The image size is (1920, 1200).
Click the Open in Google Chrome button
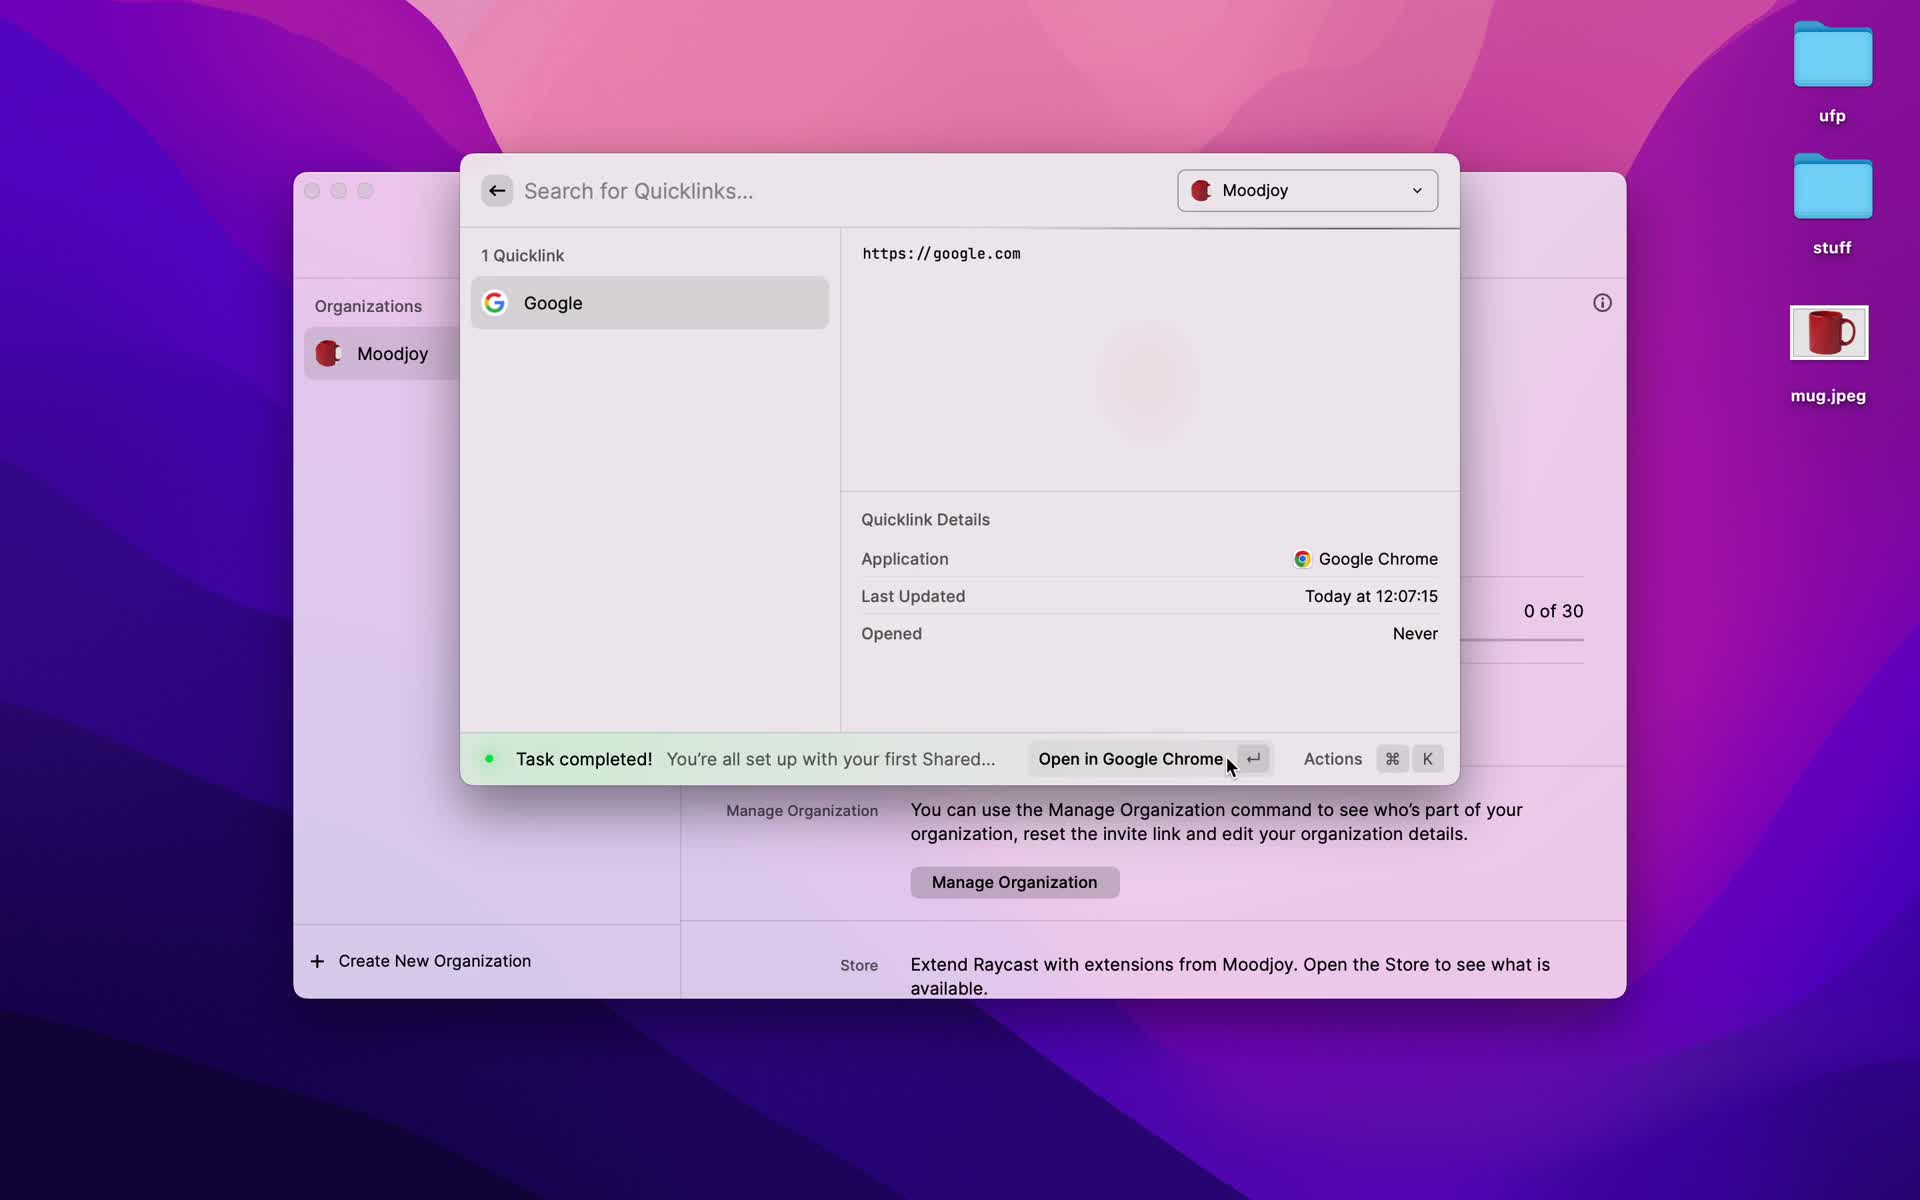coord(1131,758)
